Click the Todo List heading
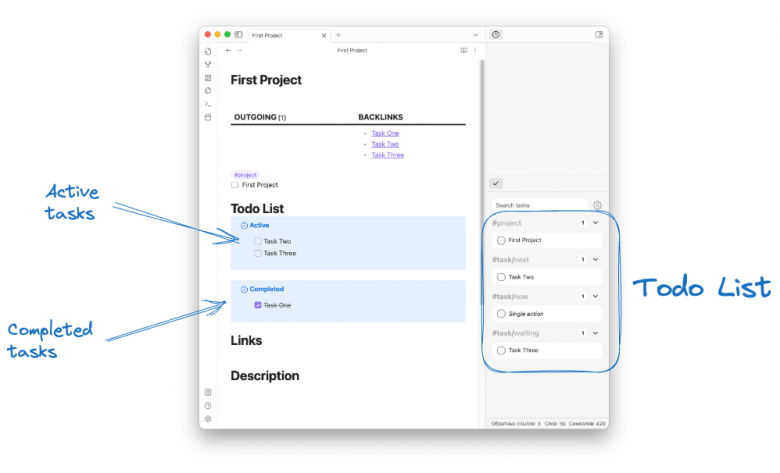The height and width of the screenshot is (473, 780). 257,209
